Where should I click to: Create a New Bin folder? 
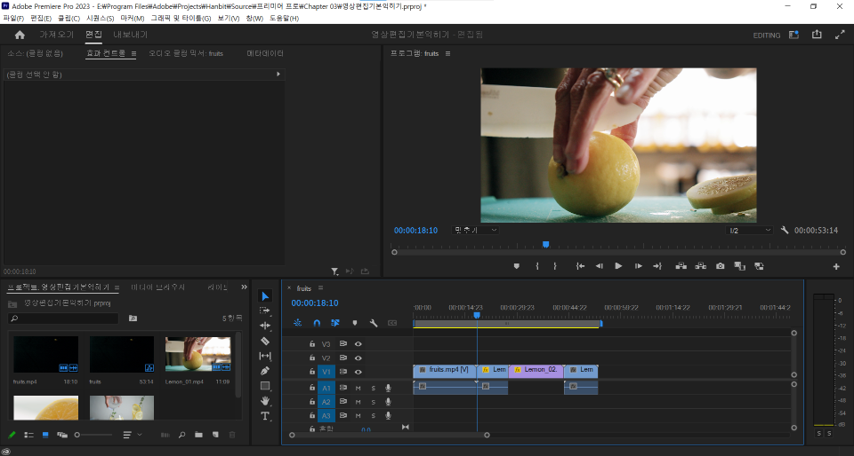(199, 435)
